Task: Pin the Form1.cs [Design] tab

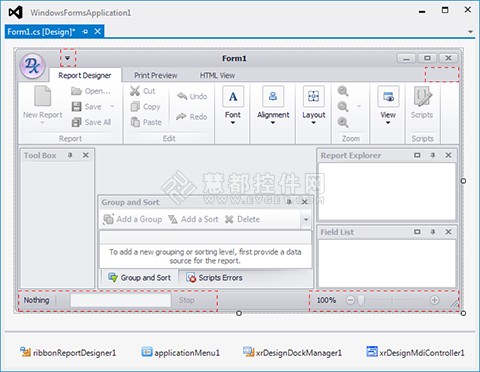Action: [85, 32]
